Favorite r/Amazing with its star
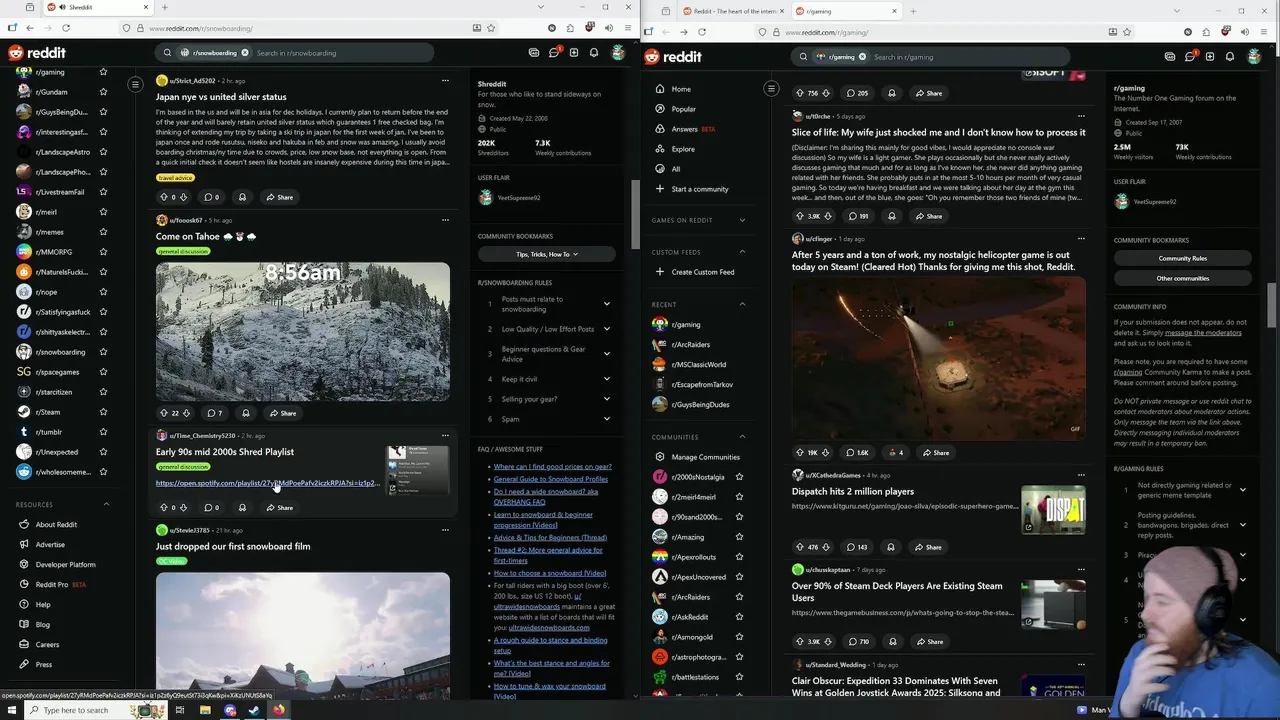The width and height of the screenshot is (1280, 720). coord(739,537)
